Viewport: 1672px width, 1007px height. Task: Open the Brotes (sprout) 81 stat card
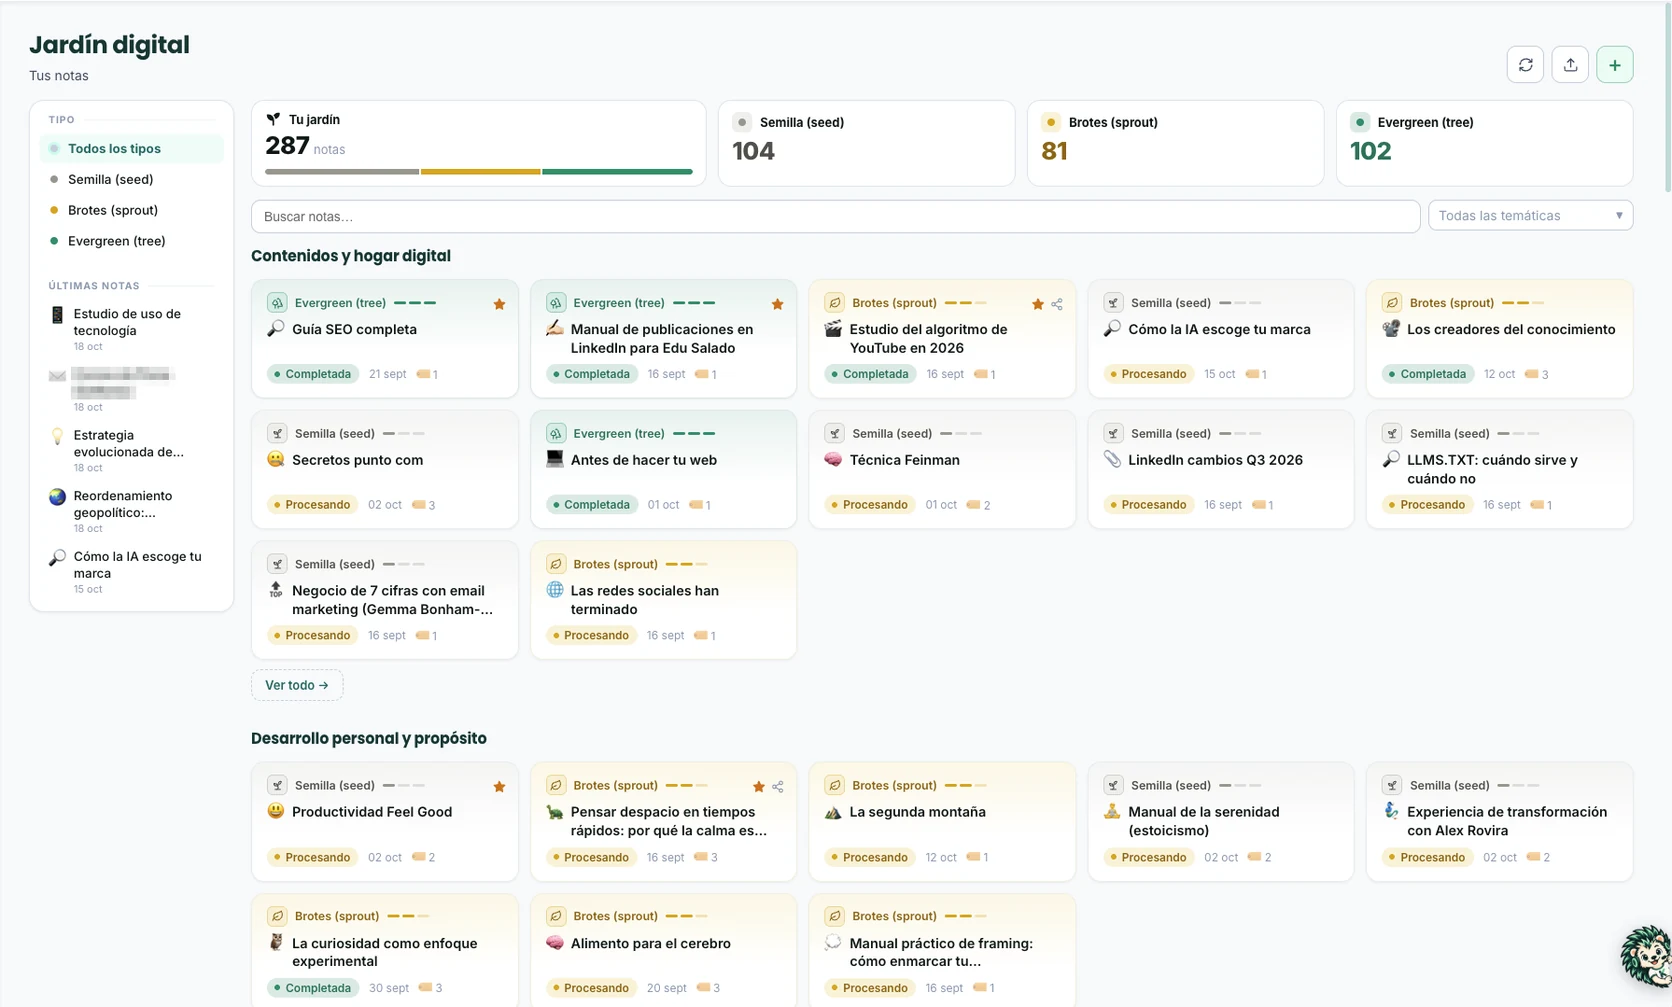point(1175,143)
